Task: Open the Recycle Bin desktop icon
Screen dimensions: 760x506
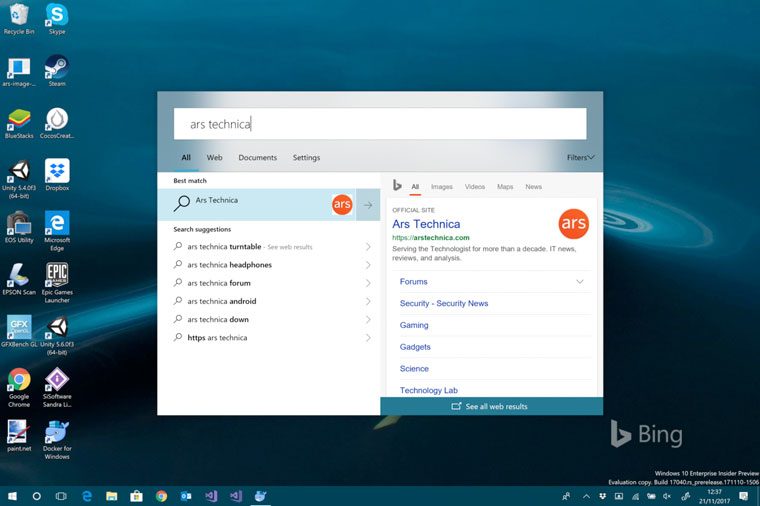Action: pos(19,18)
